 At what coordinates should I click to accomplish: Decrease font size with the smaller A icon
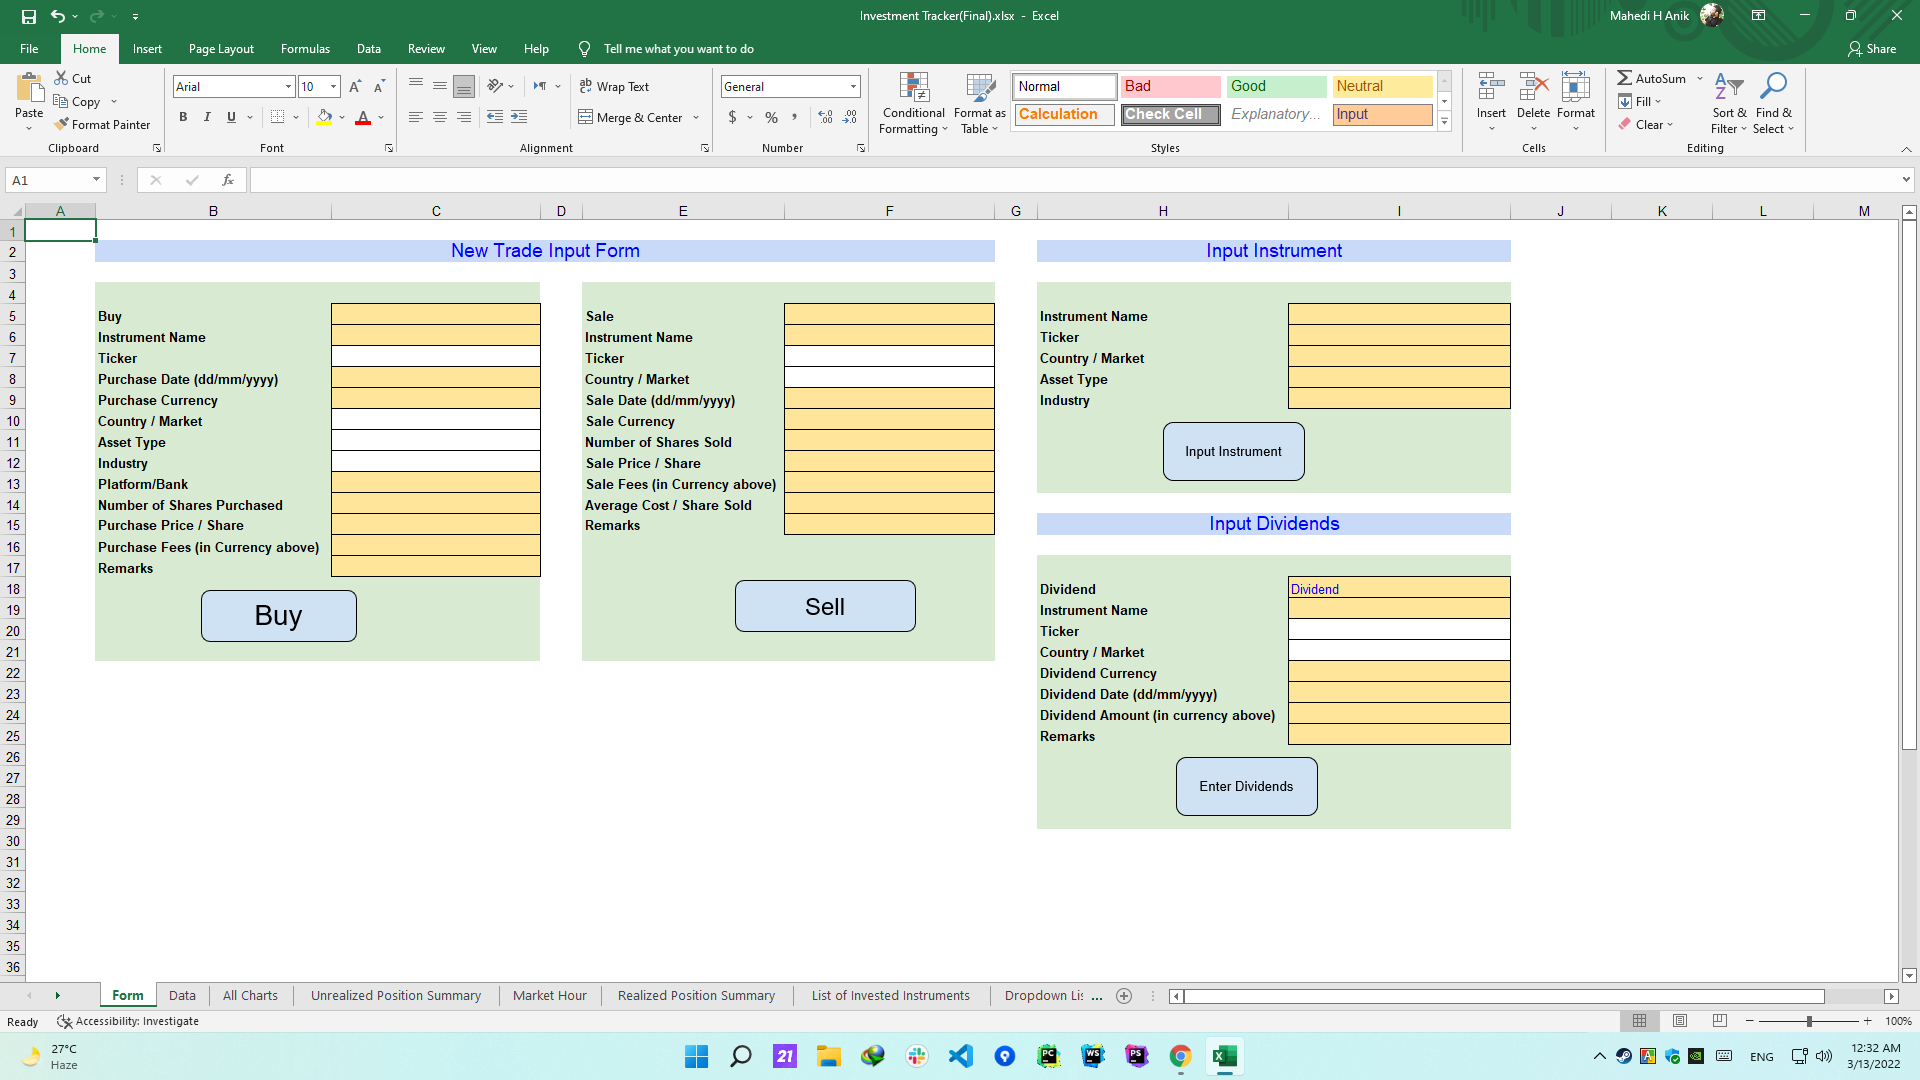point(379,87)
